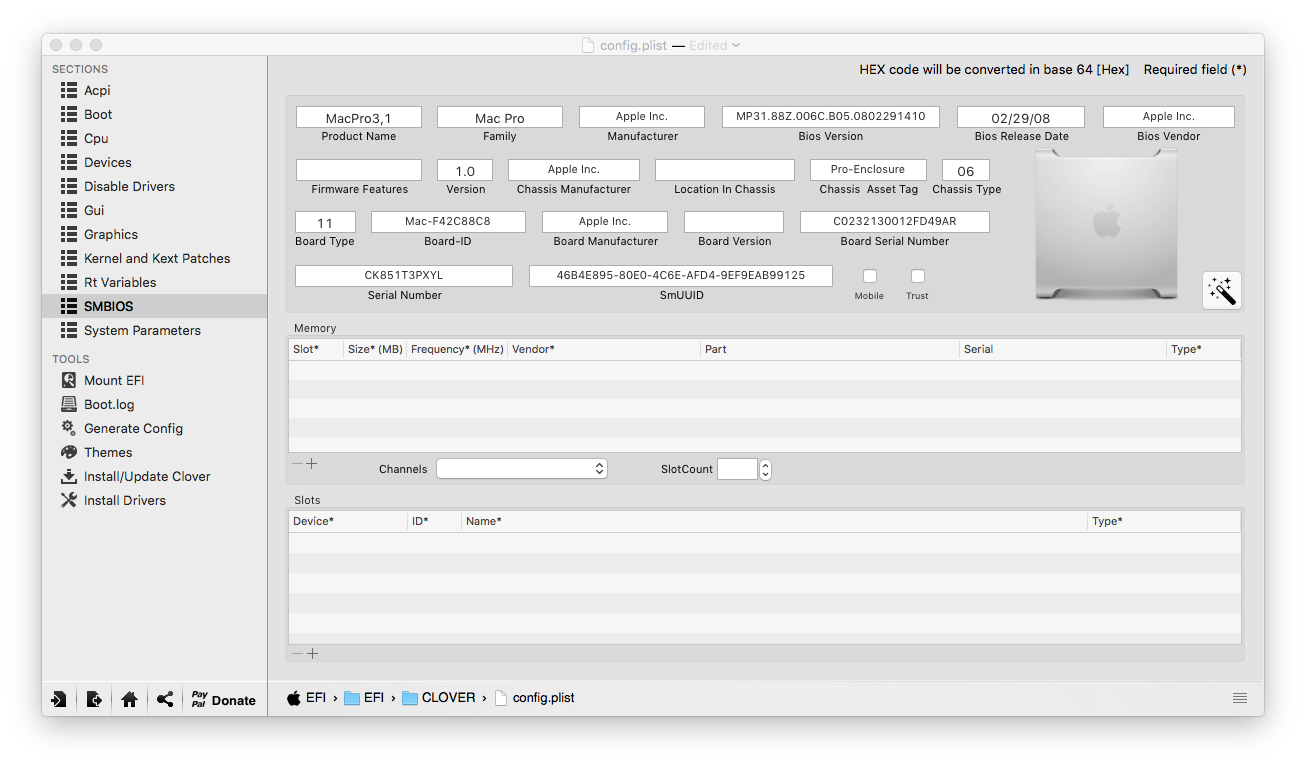The height and width of the screenshot is (766, 1306).
Task: Click the list view icon in path bar
Action: coord(1240,698)
